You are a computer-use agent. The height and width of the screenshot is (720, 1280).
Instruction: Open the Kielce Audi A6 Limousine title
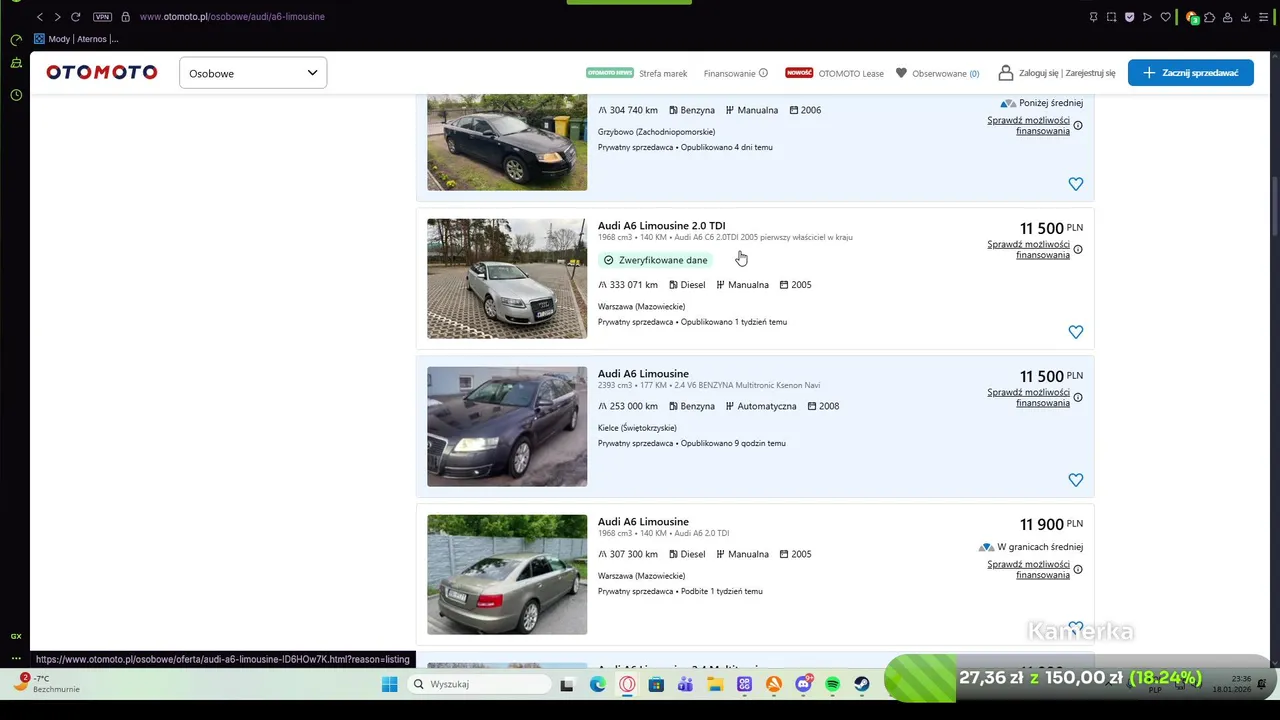point(643,374)
